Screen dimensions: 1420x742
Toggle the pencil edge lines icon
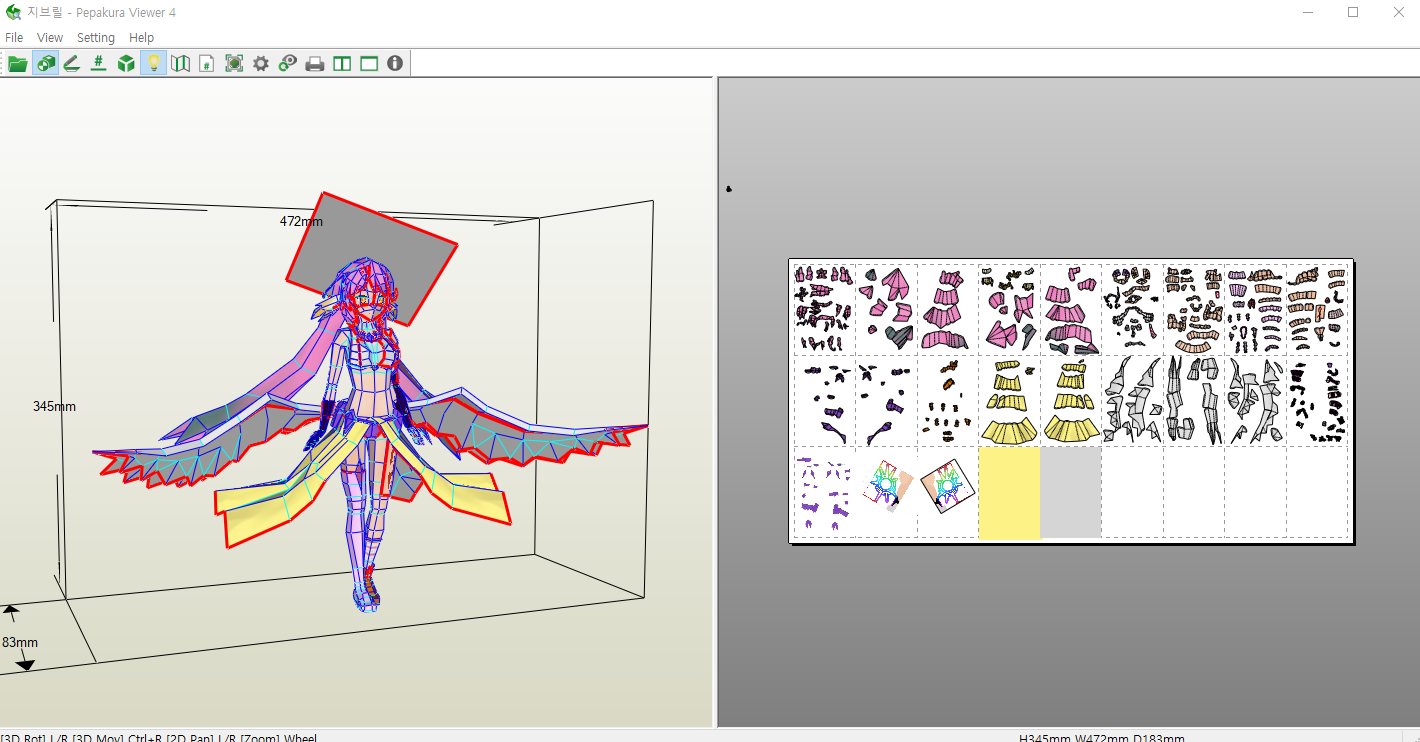point(72,64)
